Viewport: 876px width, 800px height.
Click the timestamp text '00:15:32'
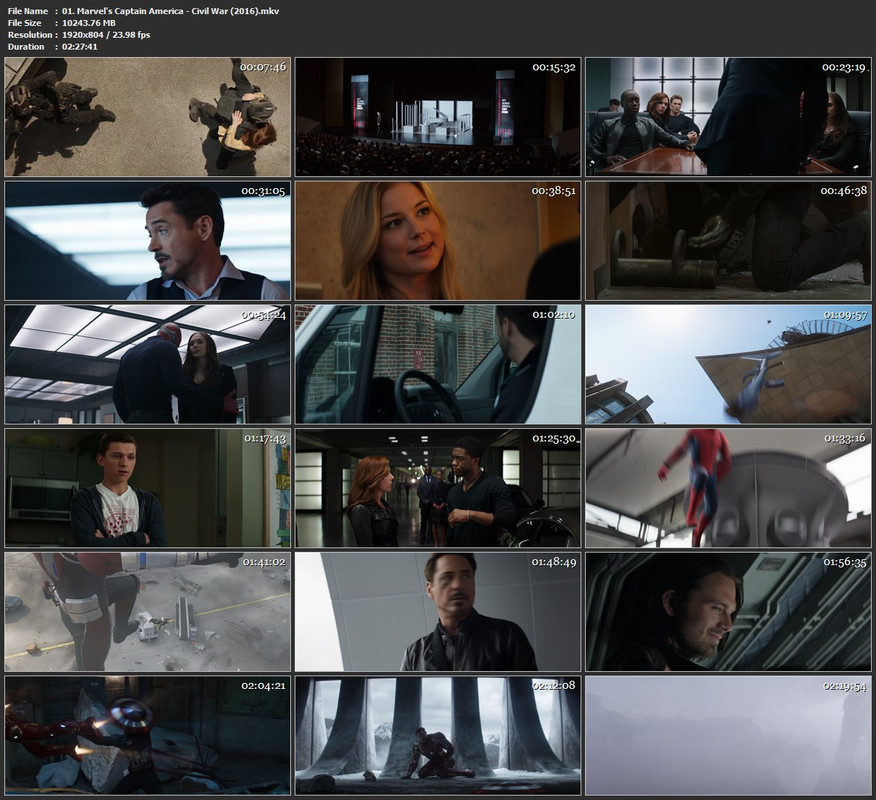tap(554, 67)
